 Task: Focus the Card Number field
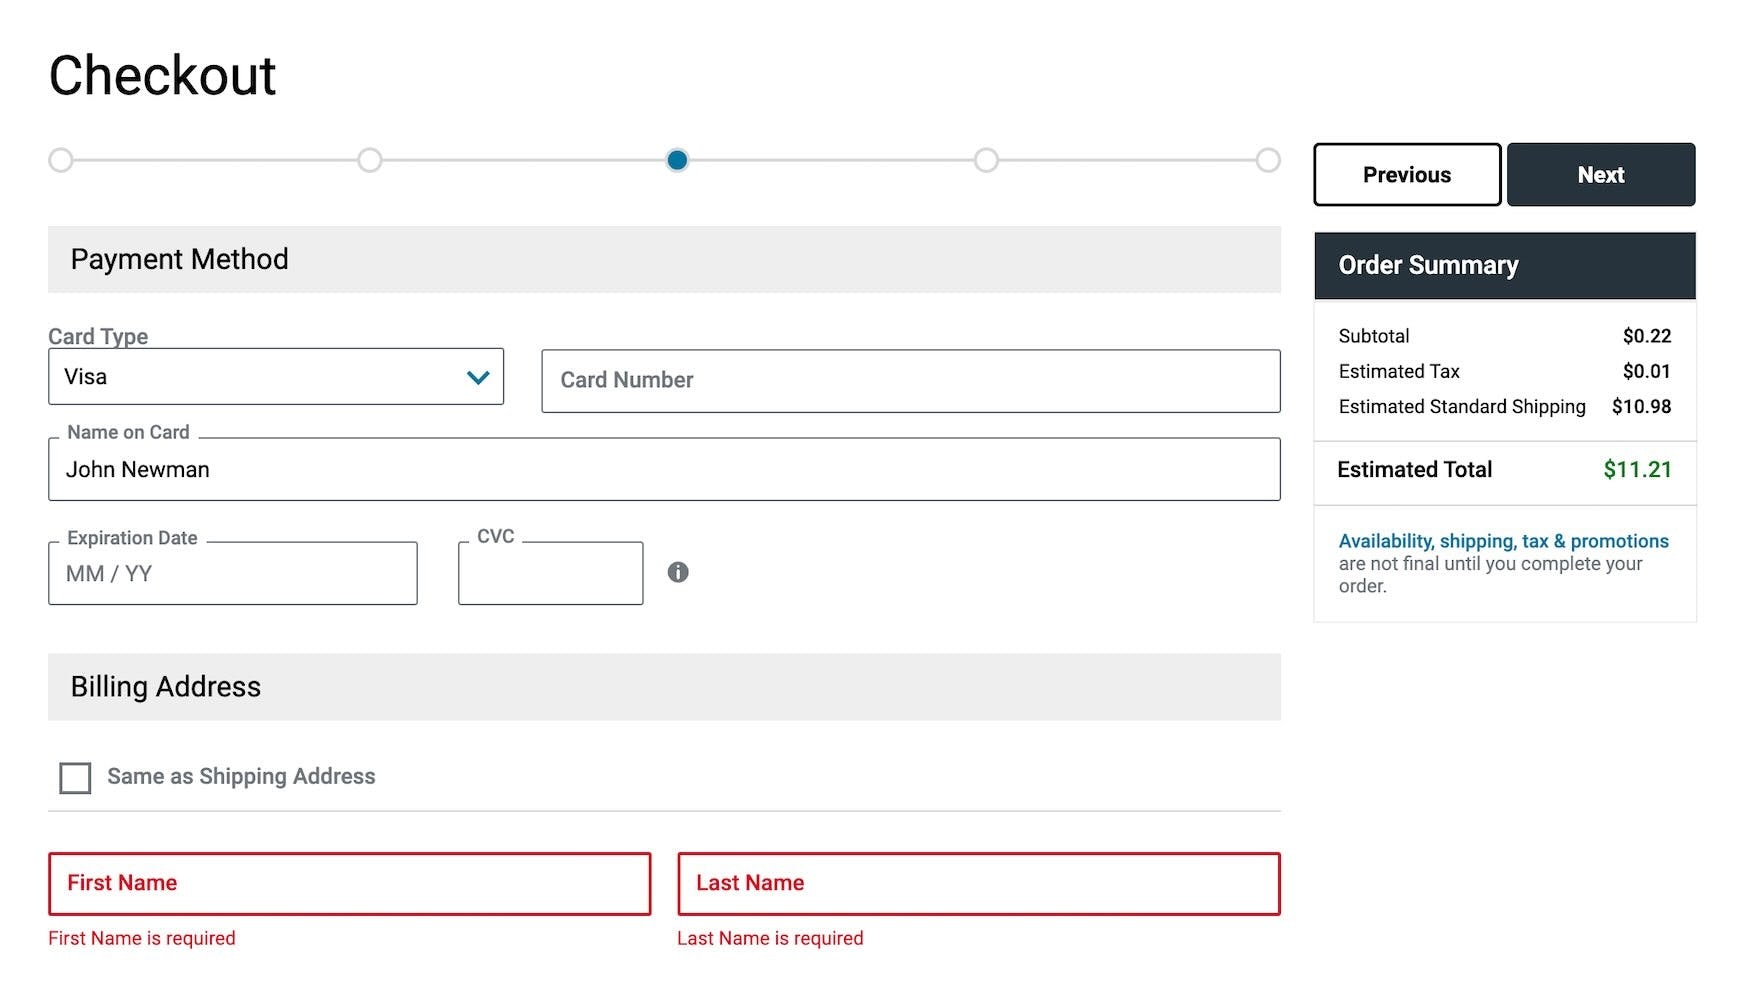[x=910, y=381]
